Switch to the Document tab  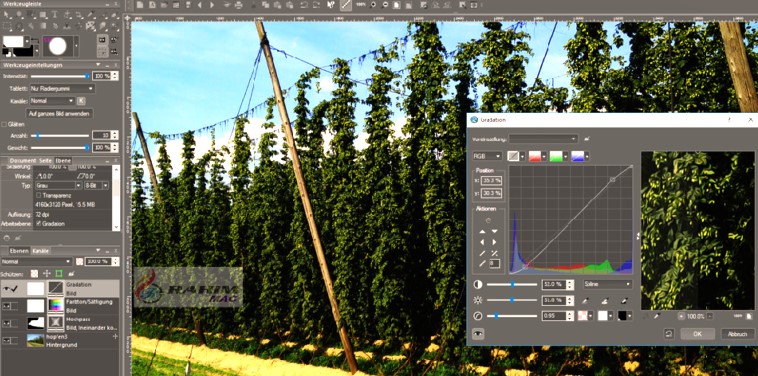(x=23, y=160)
